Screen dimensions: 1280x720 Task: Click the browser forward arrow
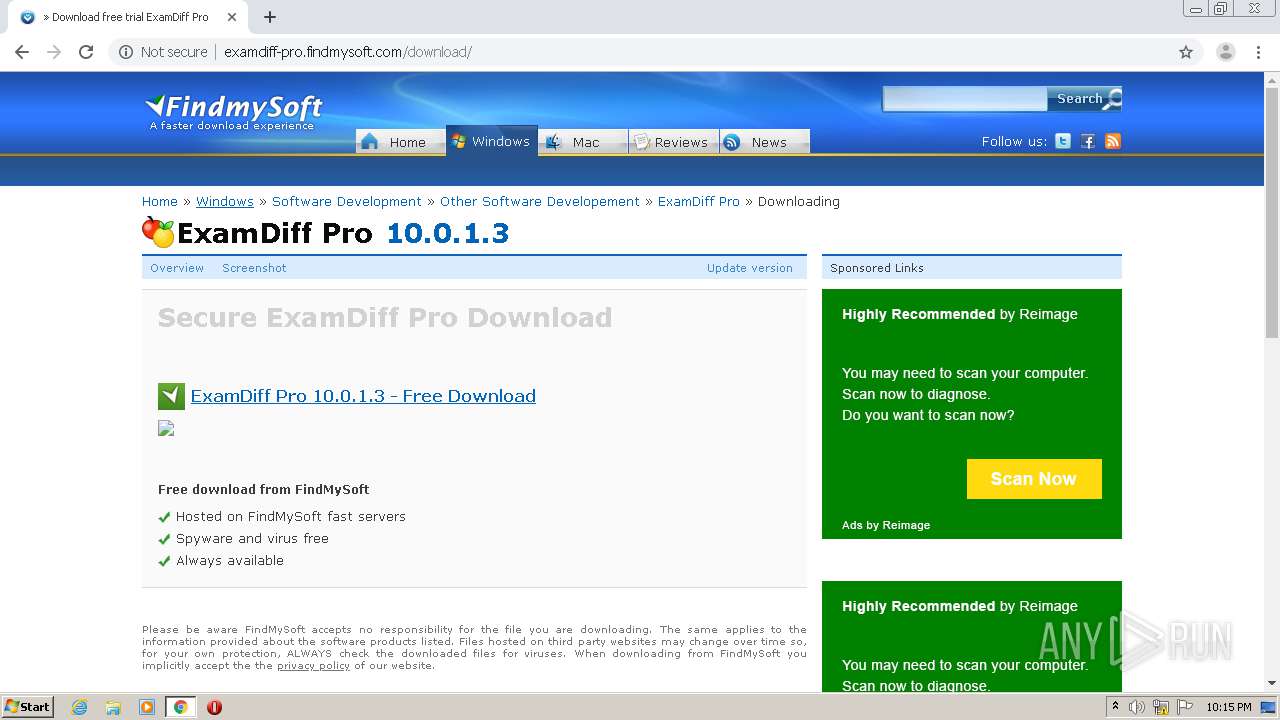tap(54, 52)
